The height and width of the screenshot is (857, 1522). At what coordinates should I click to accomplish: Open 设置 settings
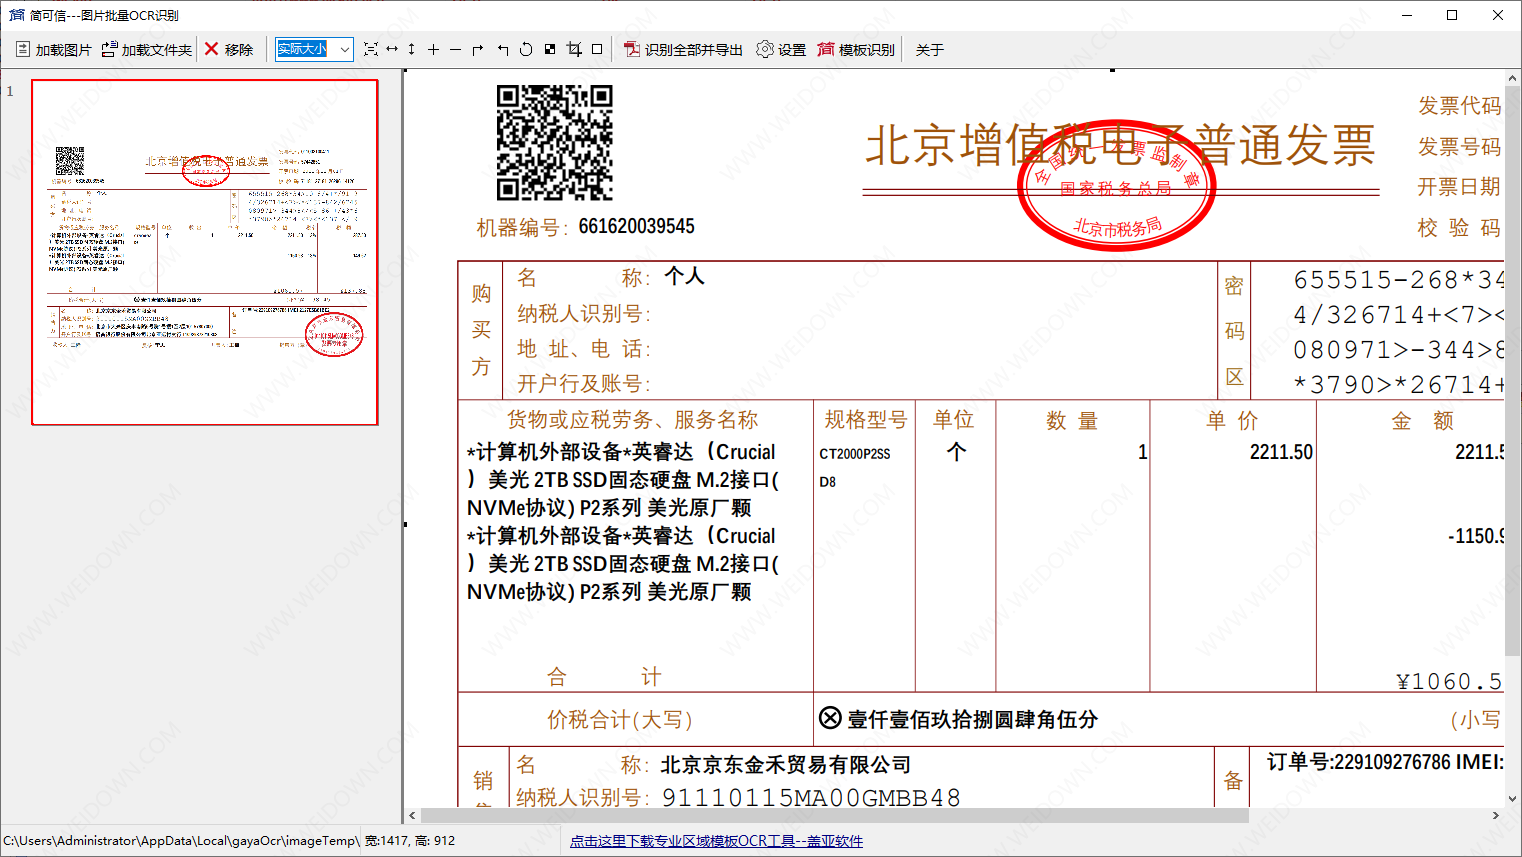coord(781,49)
